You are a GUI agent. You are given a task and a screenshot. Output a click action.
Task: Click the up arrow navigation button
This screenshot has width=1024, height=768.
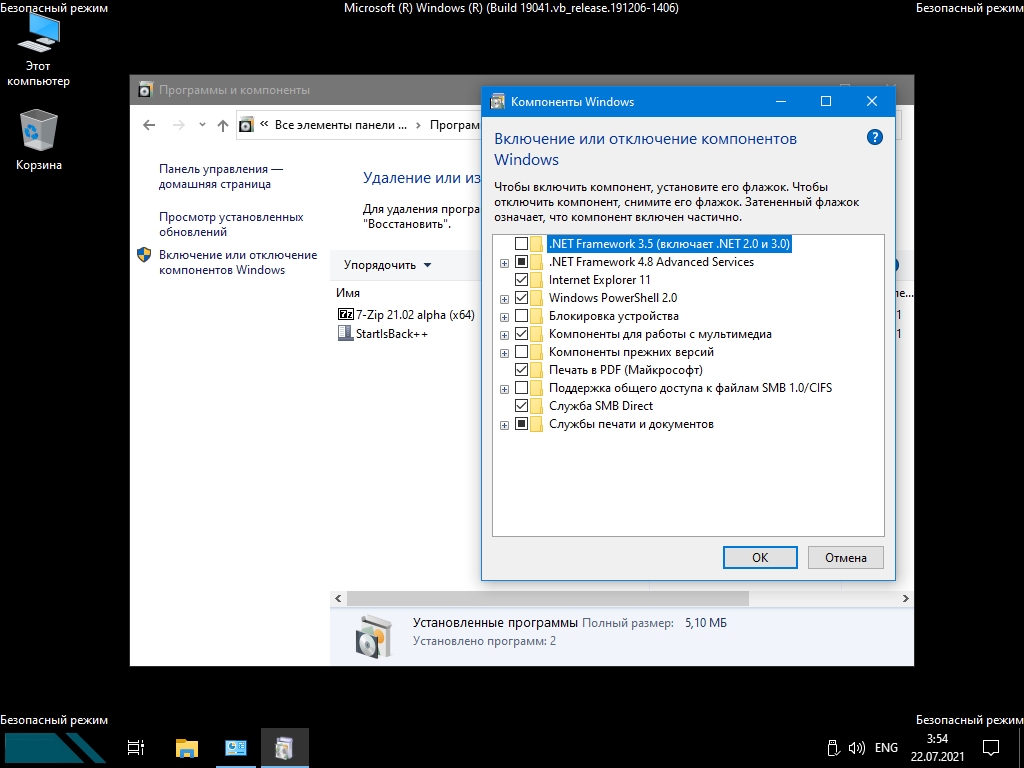point(223,125)
